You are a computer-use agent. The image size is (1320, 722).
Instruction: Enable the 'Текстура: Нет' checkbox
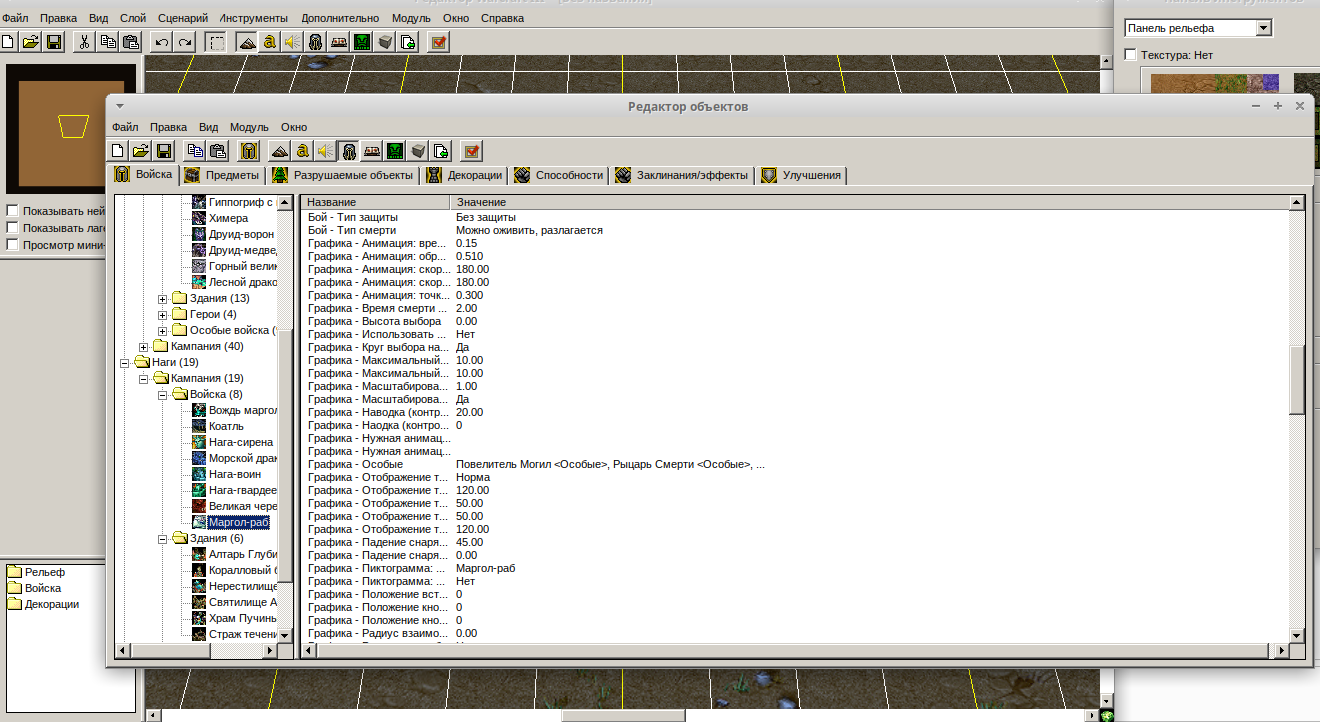click(1130, 55)
